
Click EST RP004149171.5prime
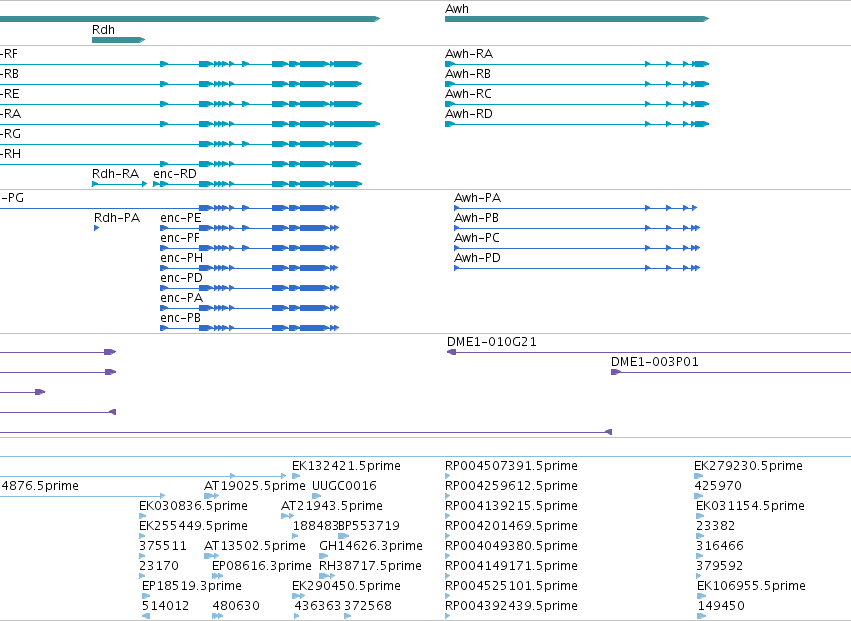point(511,566)
